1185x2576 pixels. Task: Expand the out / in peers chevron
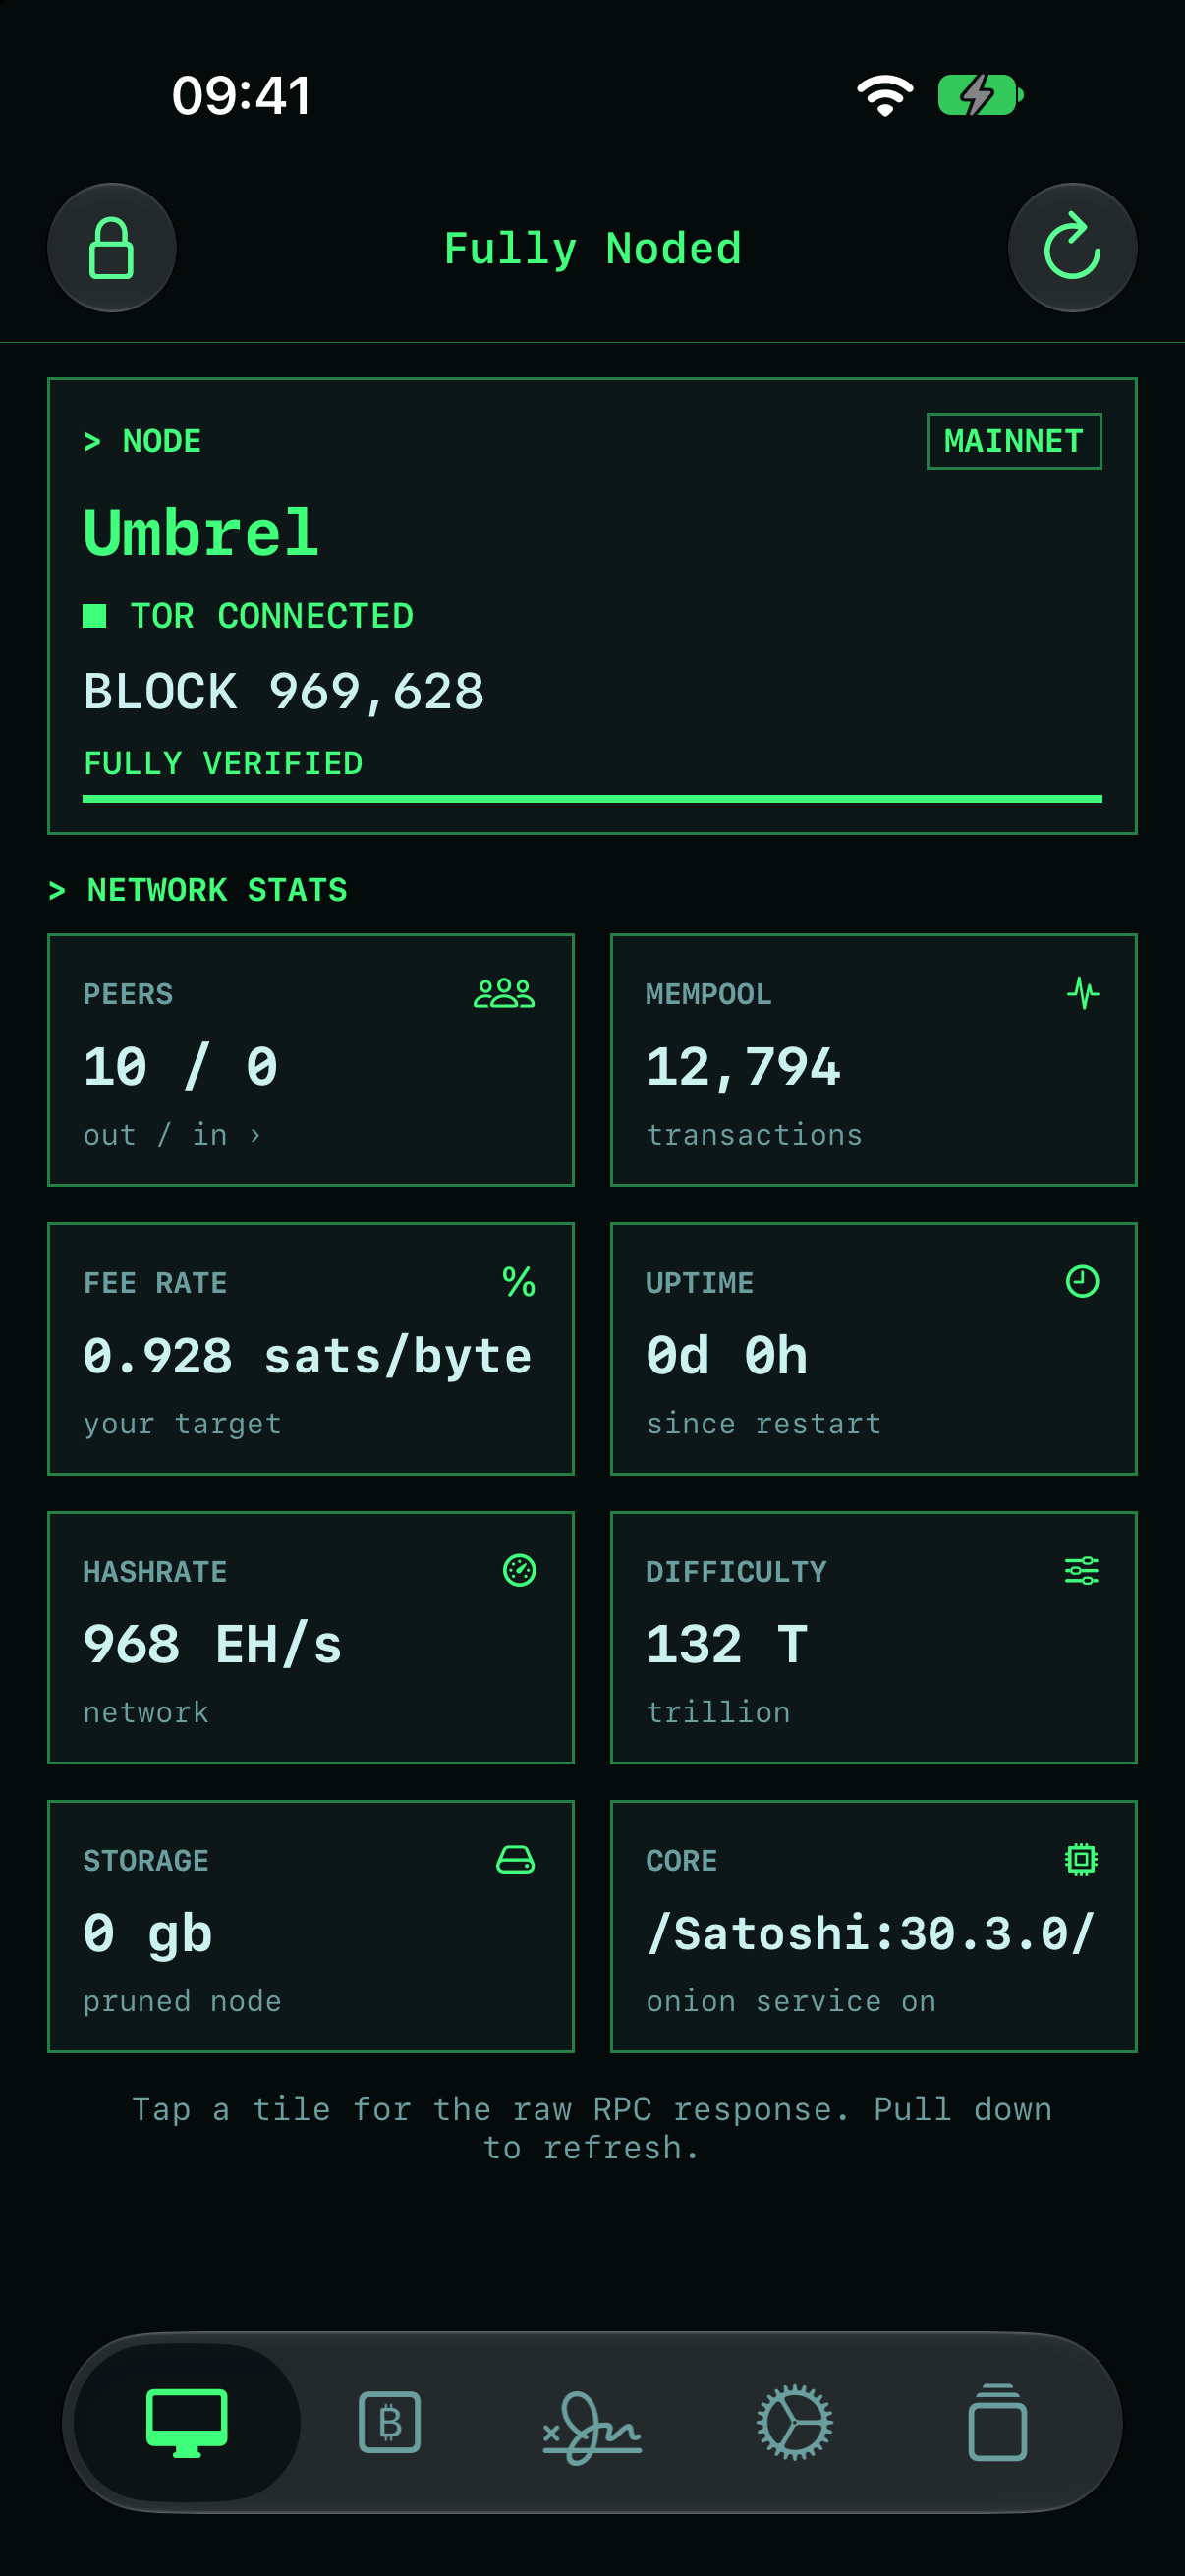click(255, 1135)
